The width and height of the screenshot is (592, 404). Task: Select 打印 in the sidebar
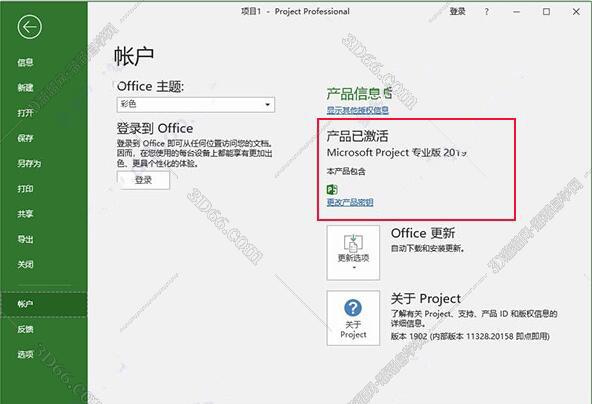pyautogui.click(x=25, y=189)
